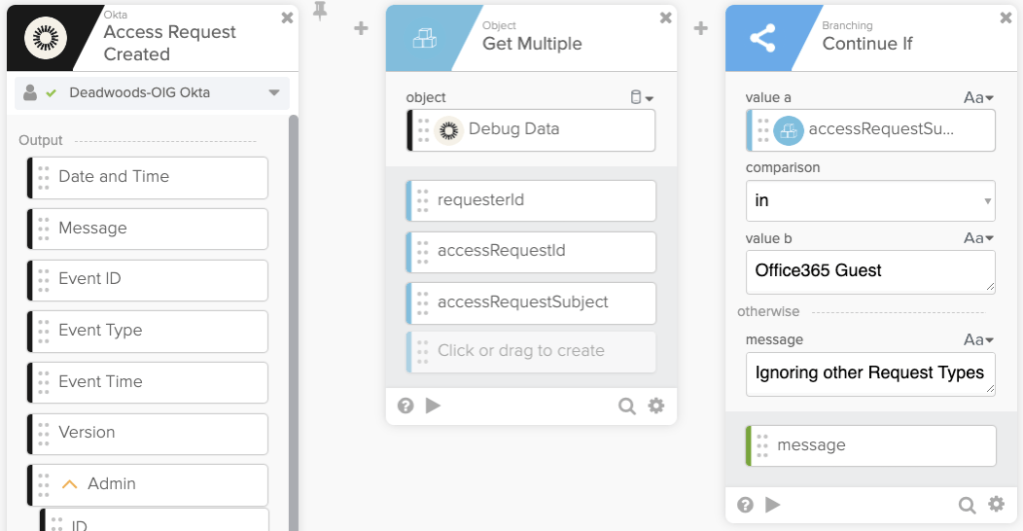This screenshot has height=531, width=1023.
Task: Open the Deadwoods-OIG Okta connection dropdown
Action: tap(274, 94)
